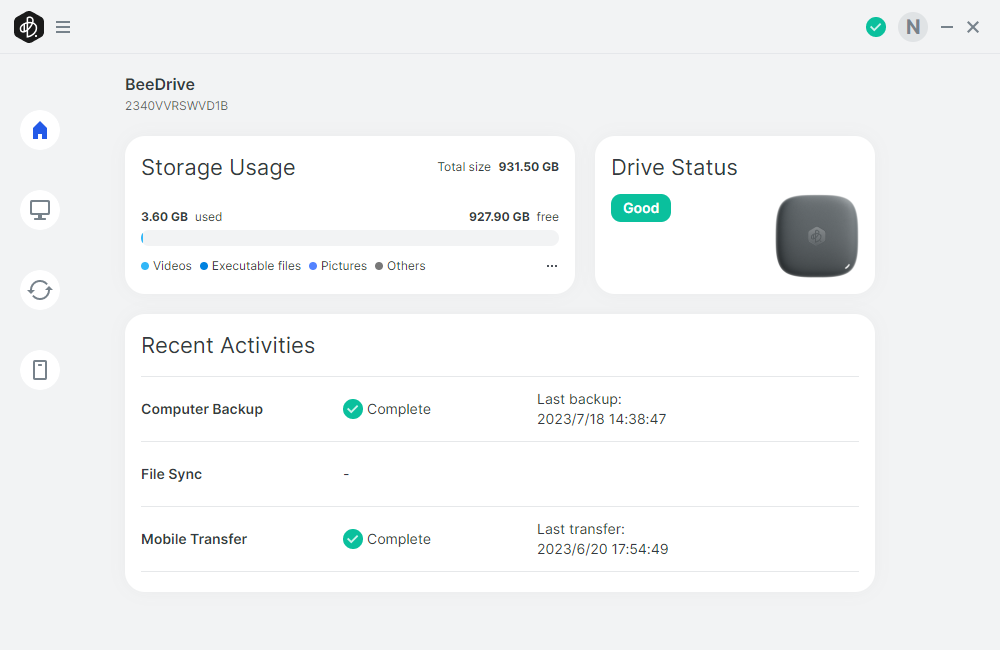Click last transfer time 2023/6/20 17:54:49
The height and width of the screenshot is (650, 1000).
pos(602,549)
